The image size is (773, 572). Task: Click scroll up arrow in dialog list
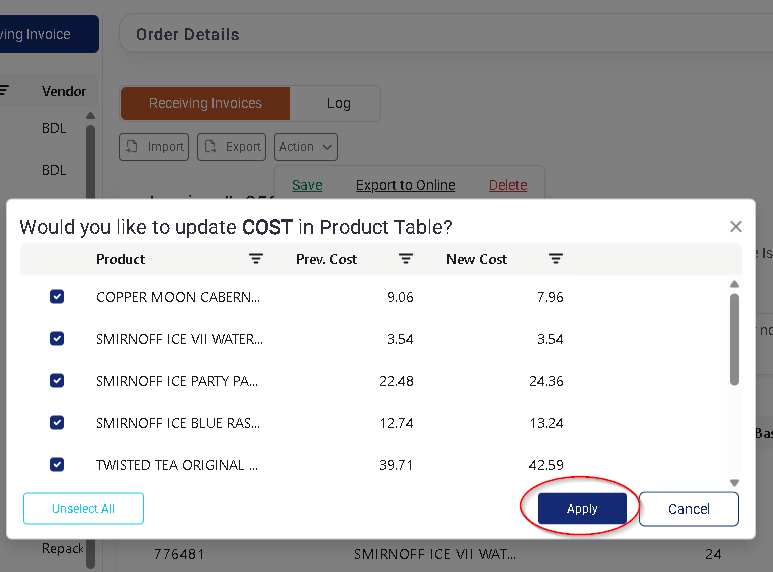pyautogui.click(x=734, y=284)
